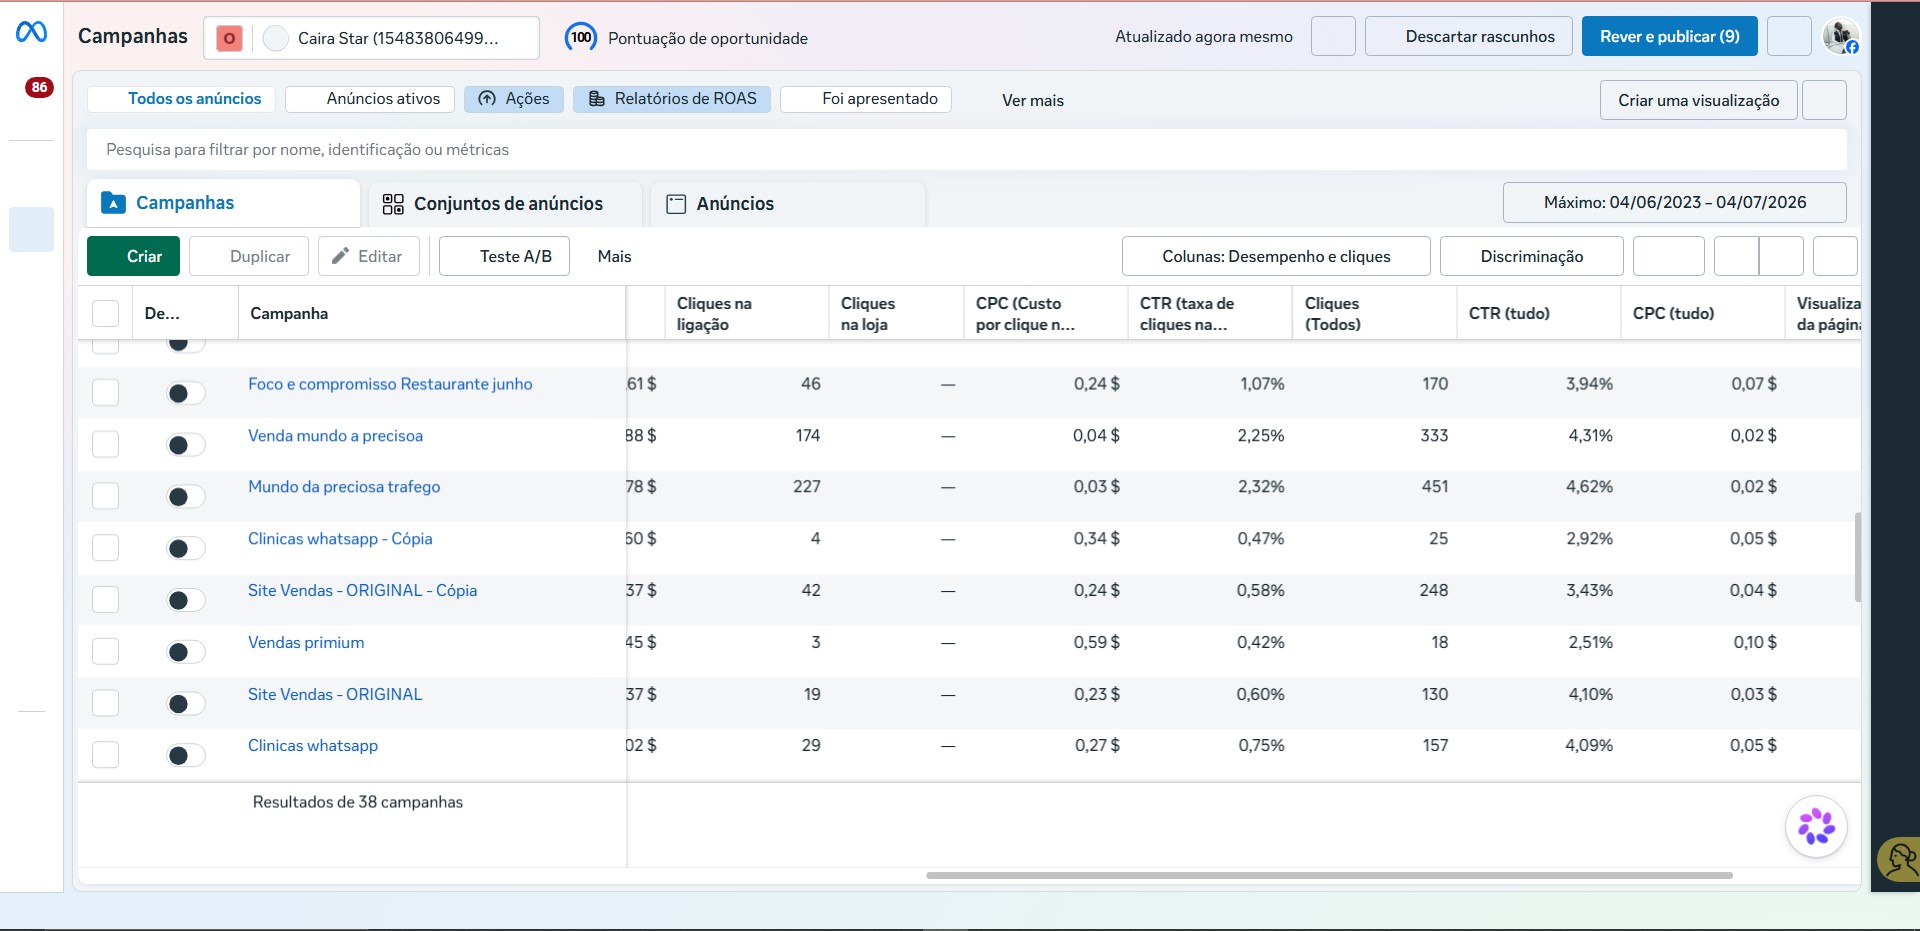Select checkbox for Site Vendas - ORIGINAL - Cópia
The image size is (1920, 931).
click(x=105, y=599)
